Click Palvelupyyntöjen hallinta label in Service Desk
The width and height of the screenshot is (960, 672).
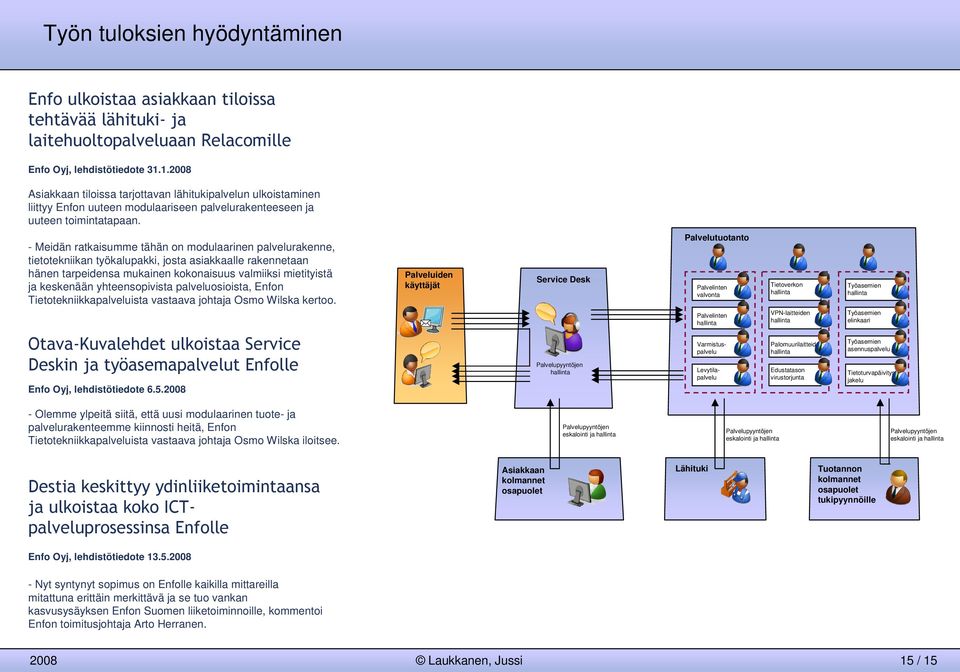560,368
